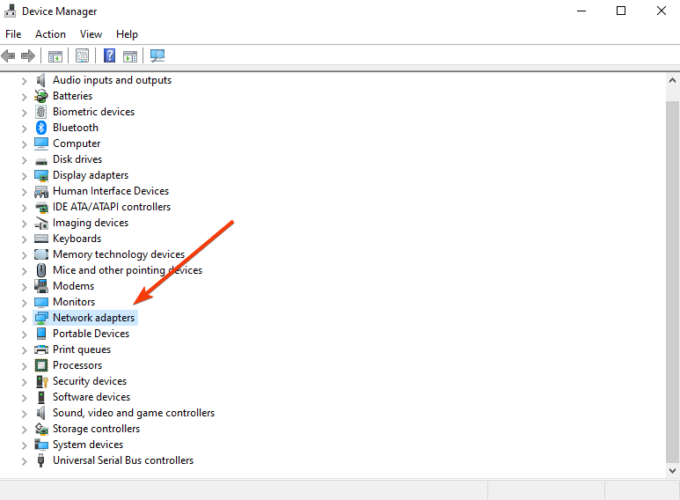Select Audio inputs and outputs label
680x500 pixels.
[112, 80]
